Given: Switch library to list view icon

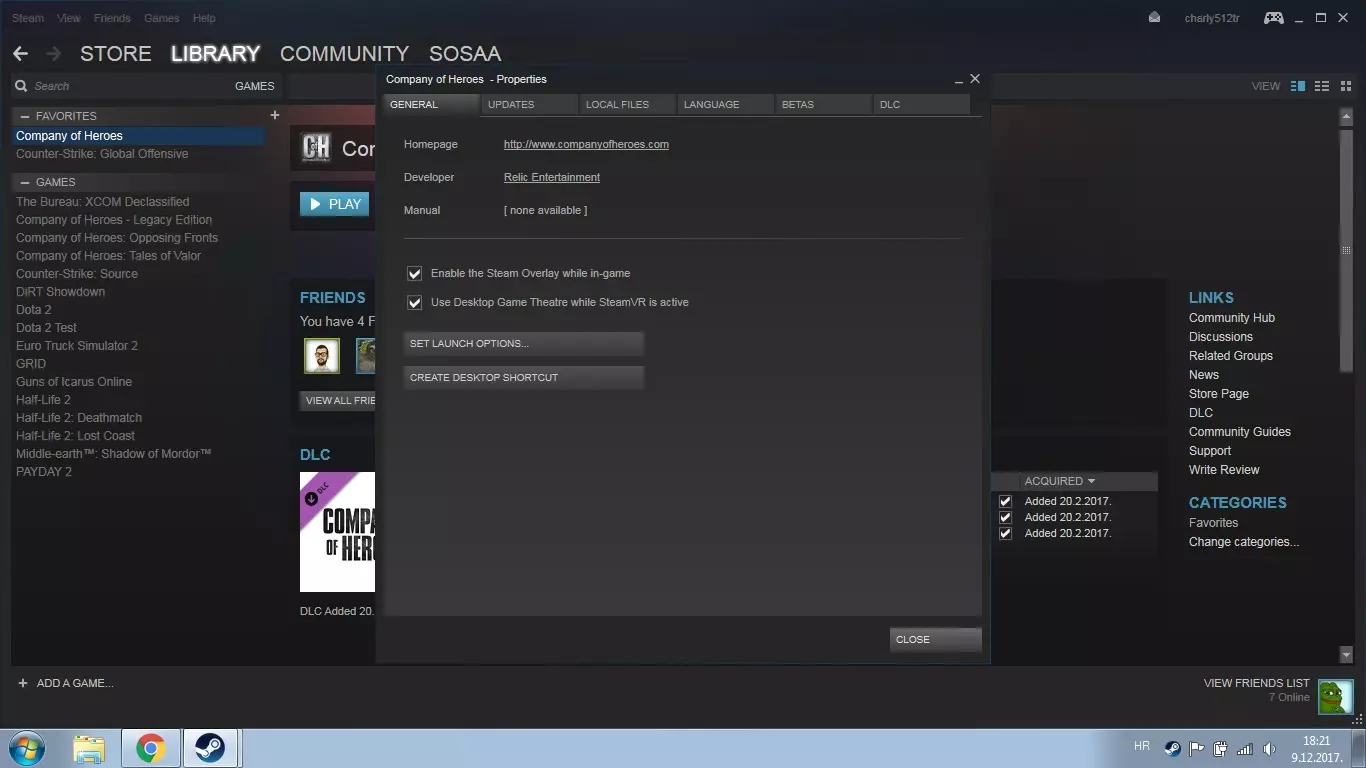Looking at the screenshot, I should [x=1321, y=86].
